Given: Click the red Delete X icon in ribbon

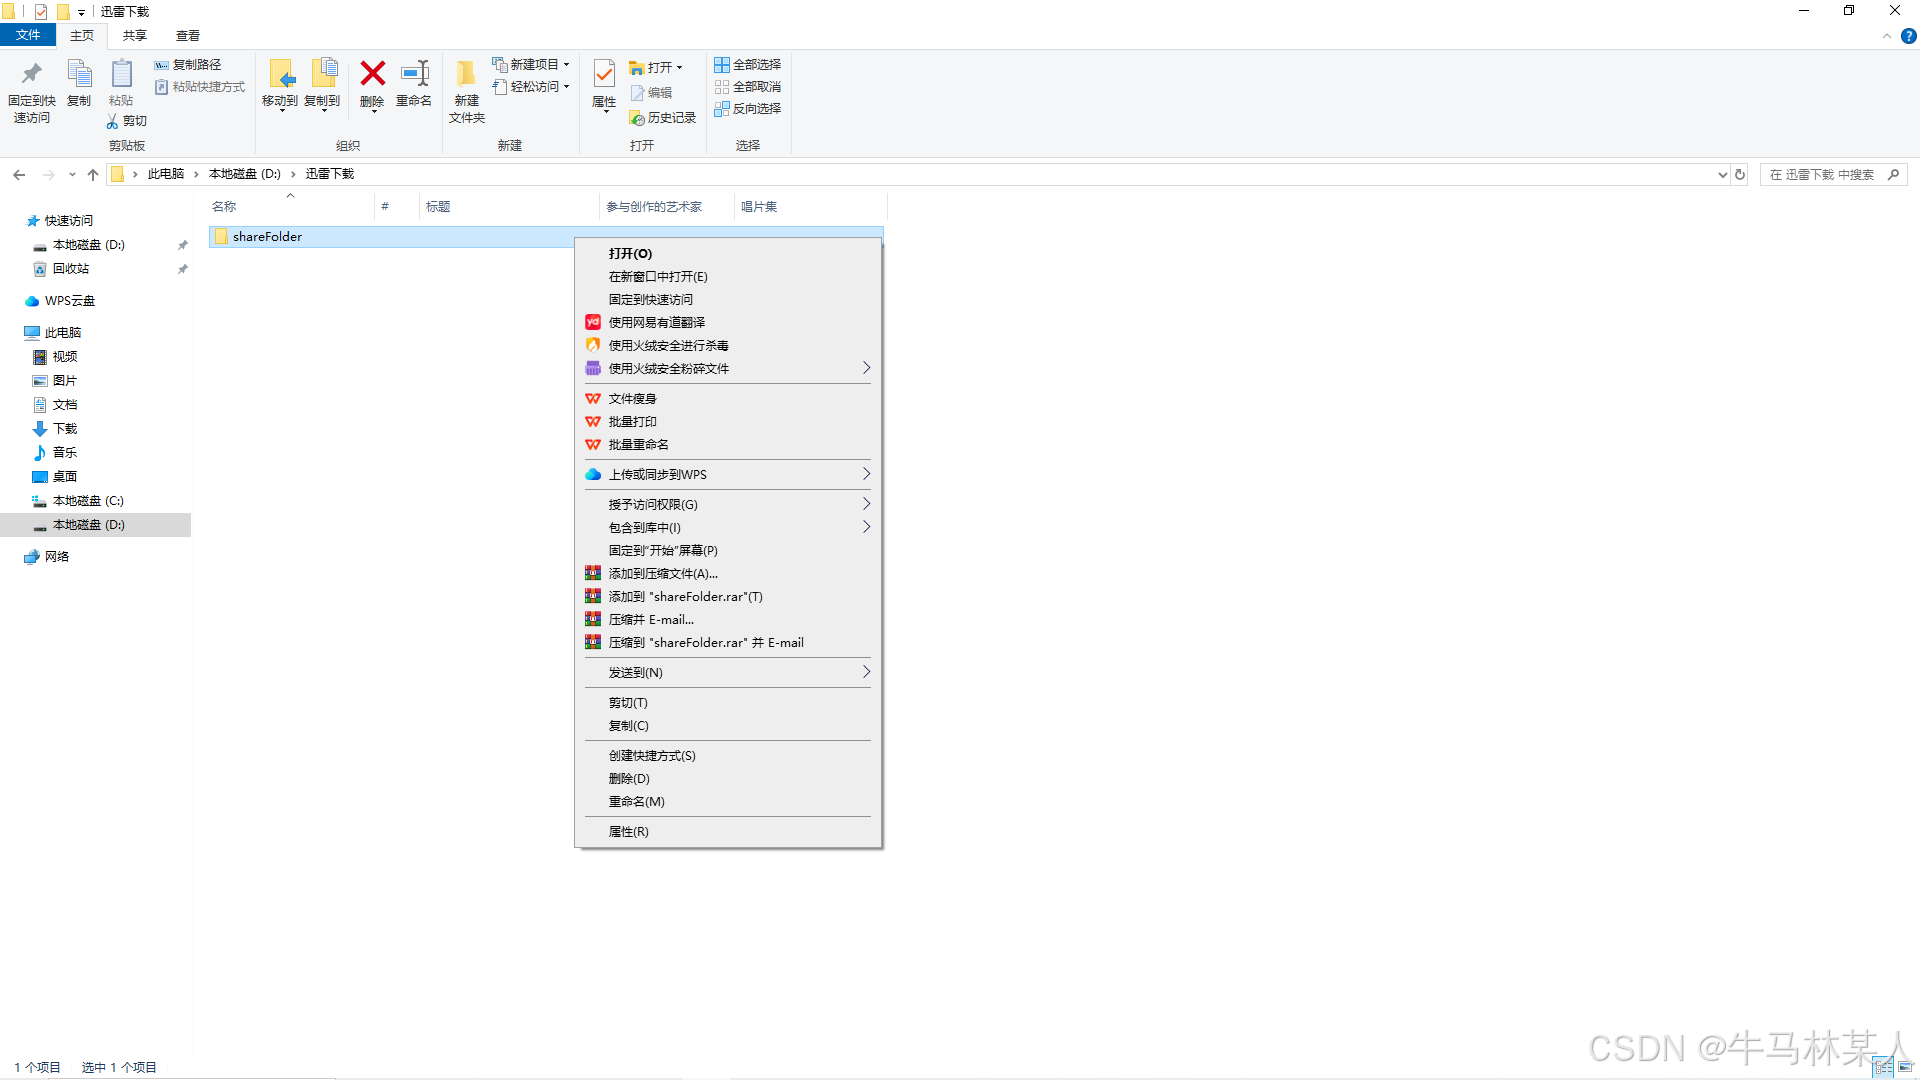Looking at the screenshot, I should [372, 74].
